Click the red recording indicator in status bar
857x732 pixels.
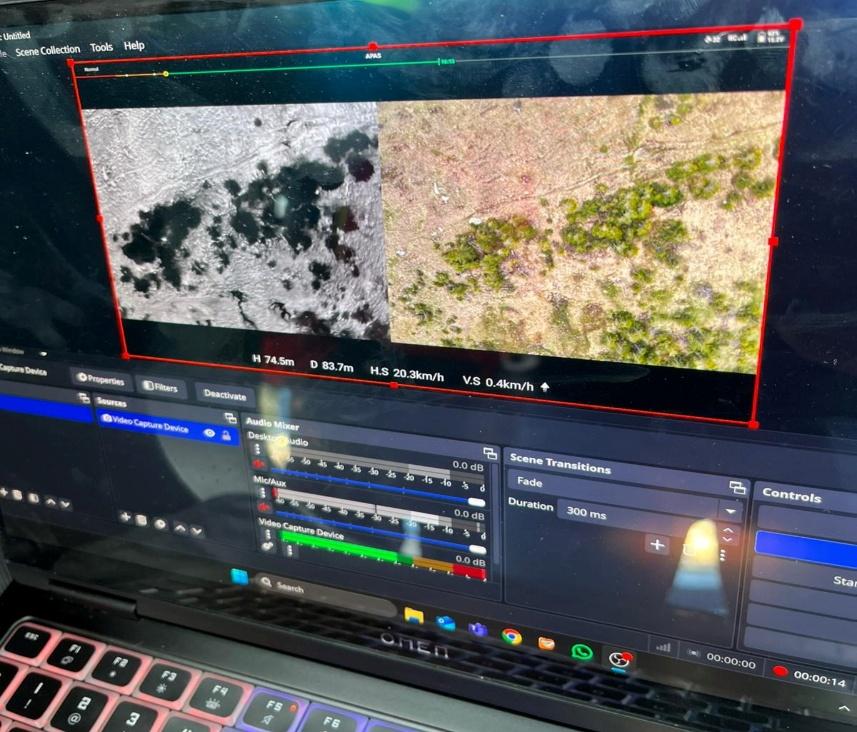(780, 671)
